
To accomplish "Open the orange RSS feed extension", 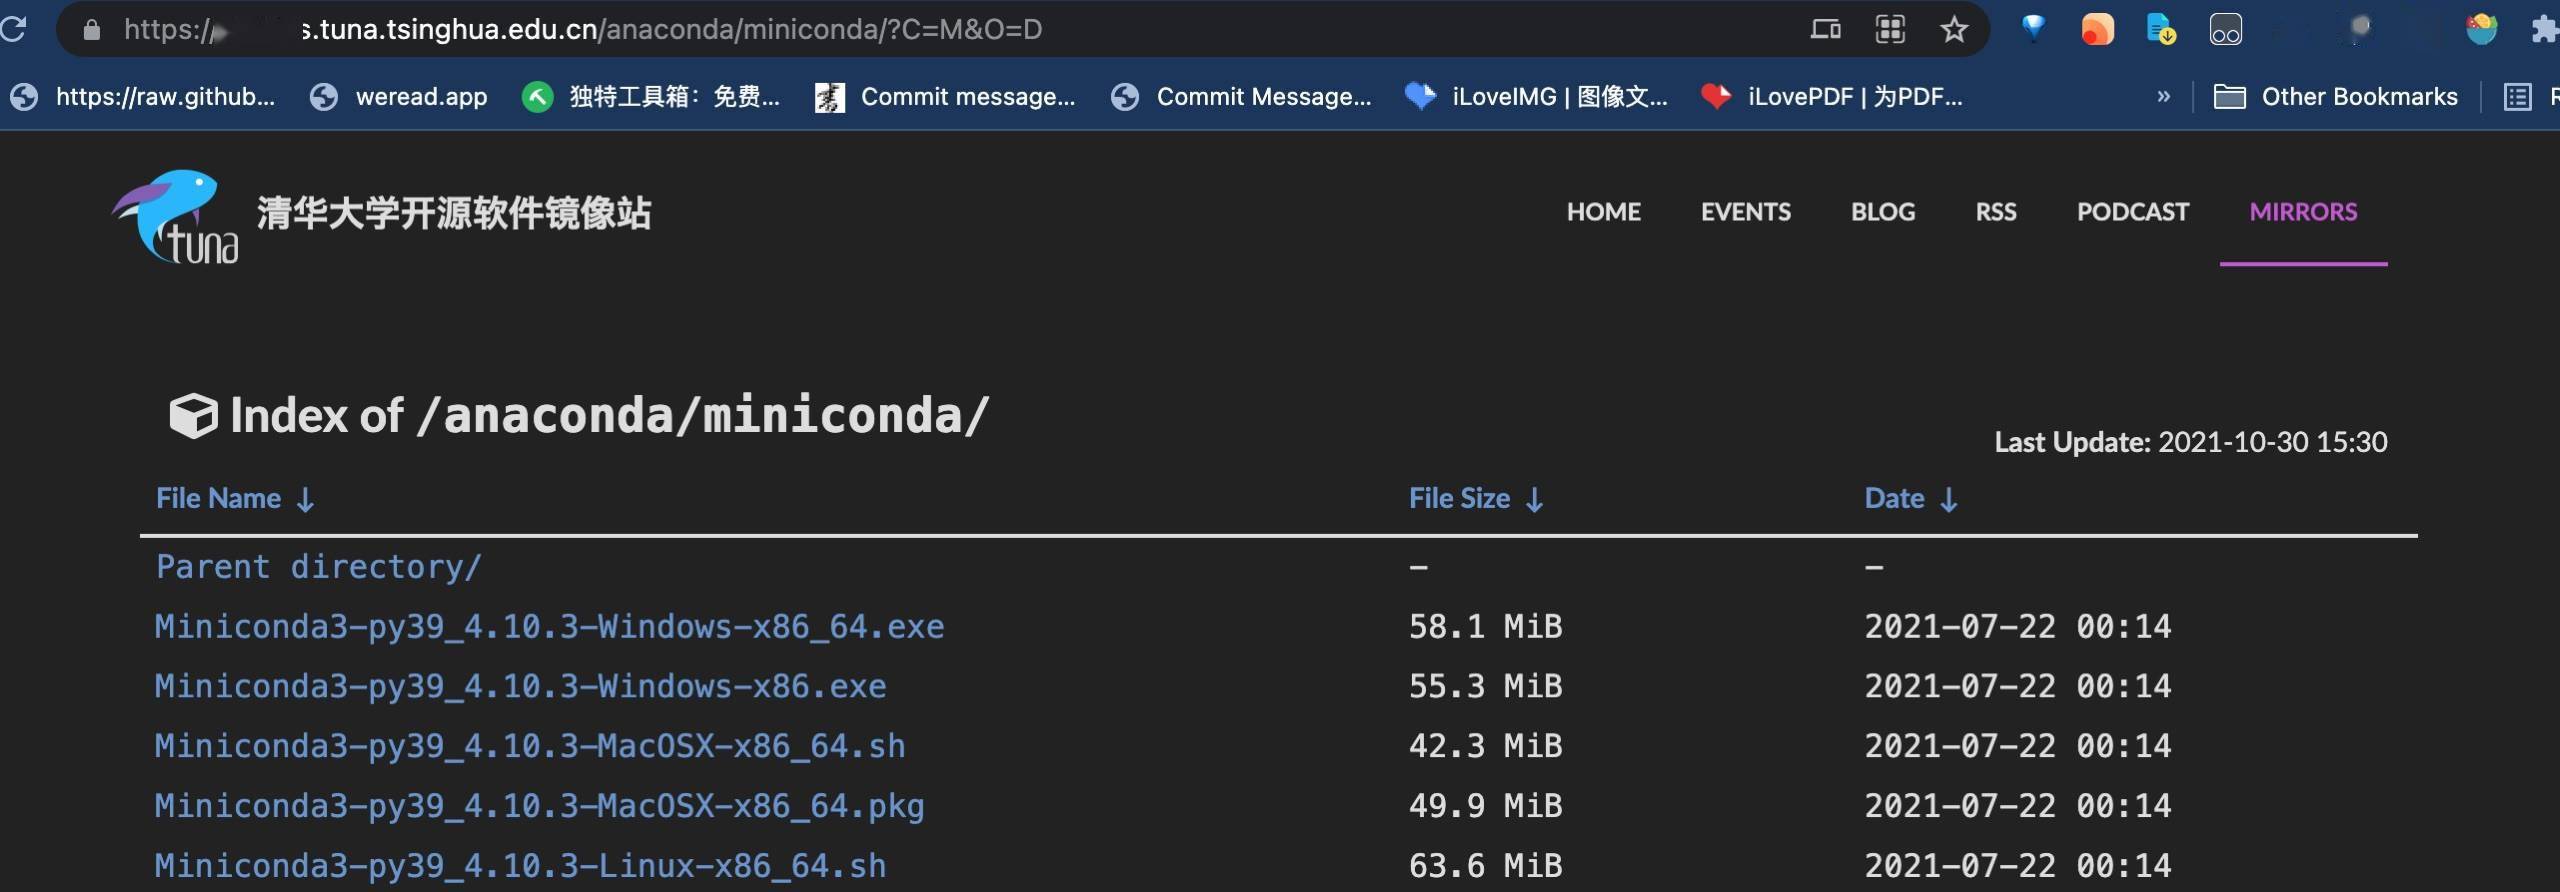I will 2097,29.
